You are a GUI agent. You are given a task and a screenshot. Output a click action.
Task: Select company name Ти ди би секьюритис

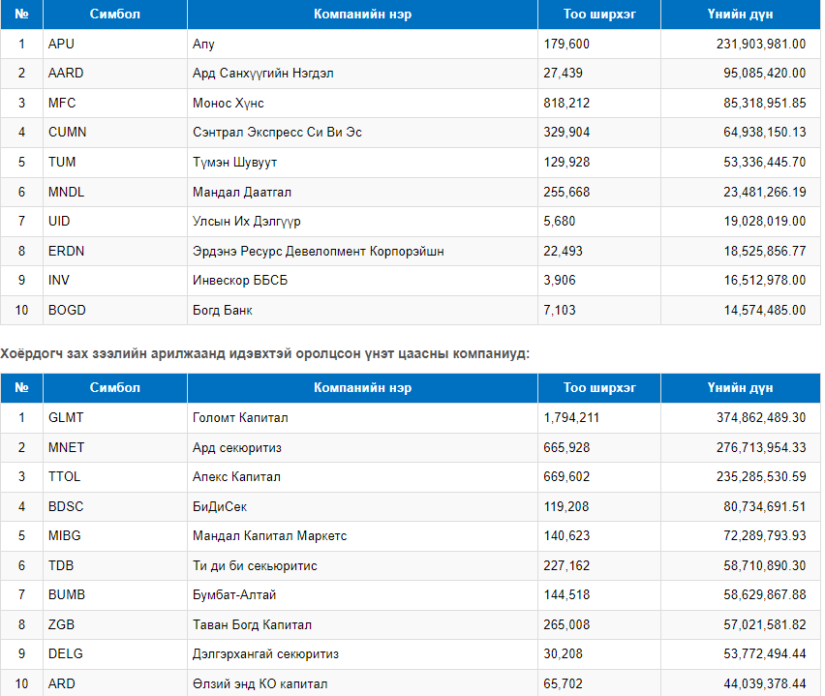point(255,566)
